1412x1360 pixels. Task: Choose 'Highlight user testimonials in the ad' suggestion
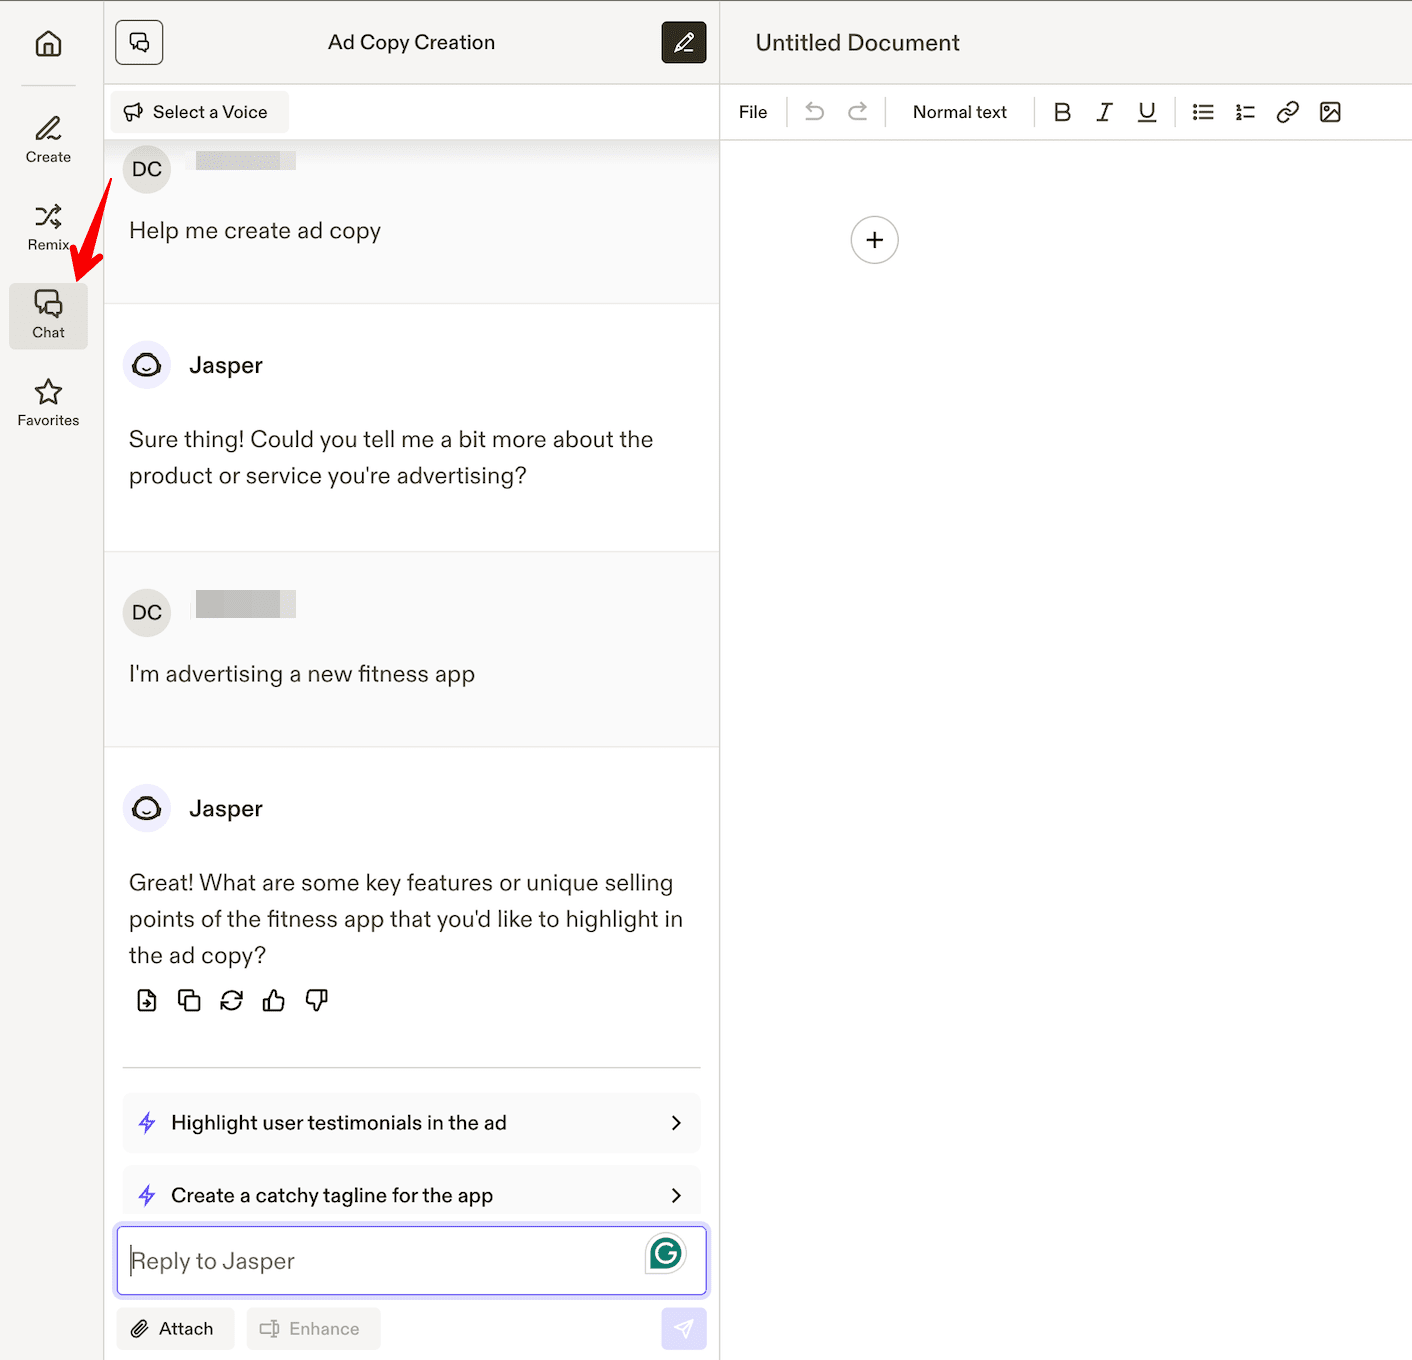[411, 1123]
